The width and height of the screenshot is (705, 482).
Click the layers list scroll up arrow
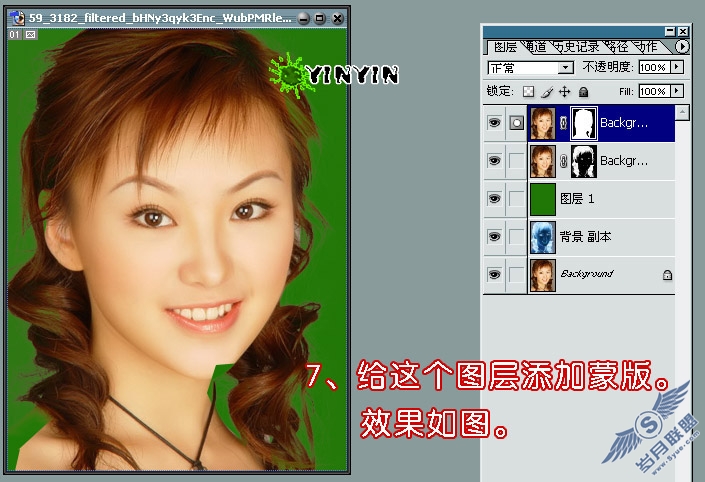[x=682, y=112]
